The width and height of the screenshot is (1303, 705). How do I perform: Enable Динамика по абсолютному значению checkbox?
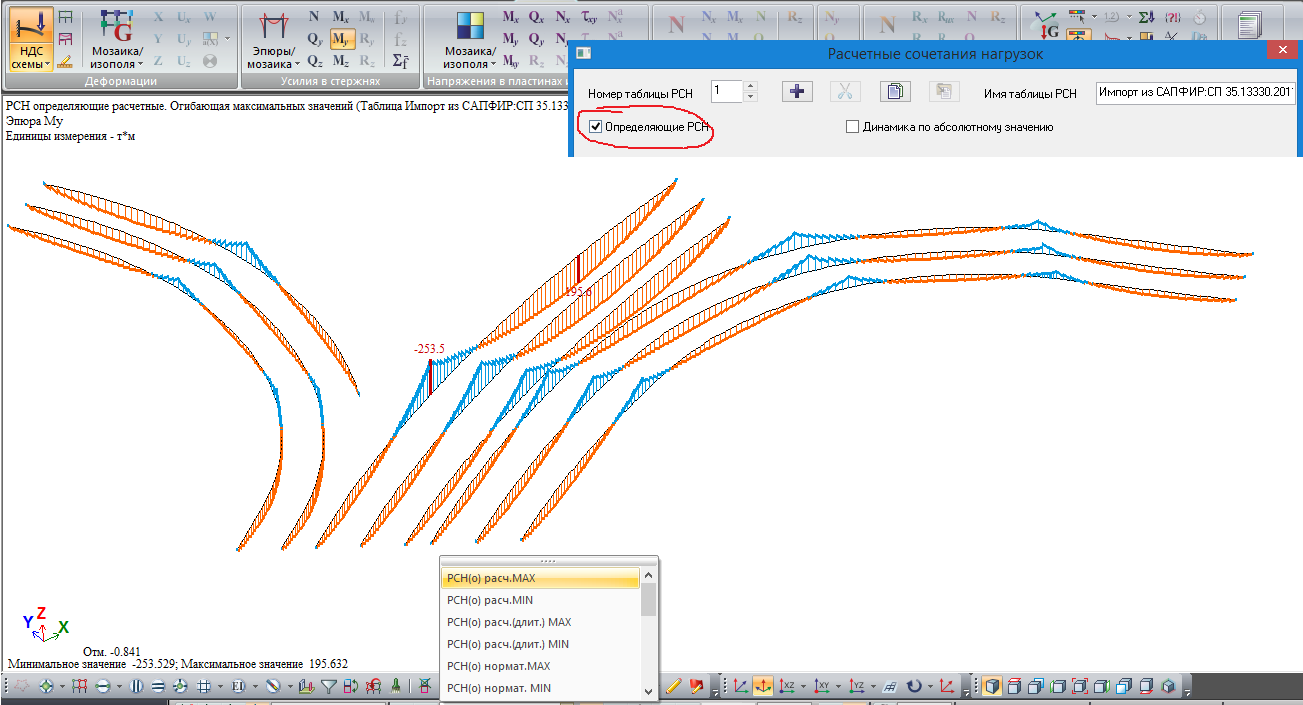click(853, 127)
